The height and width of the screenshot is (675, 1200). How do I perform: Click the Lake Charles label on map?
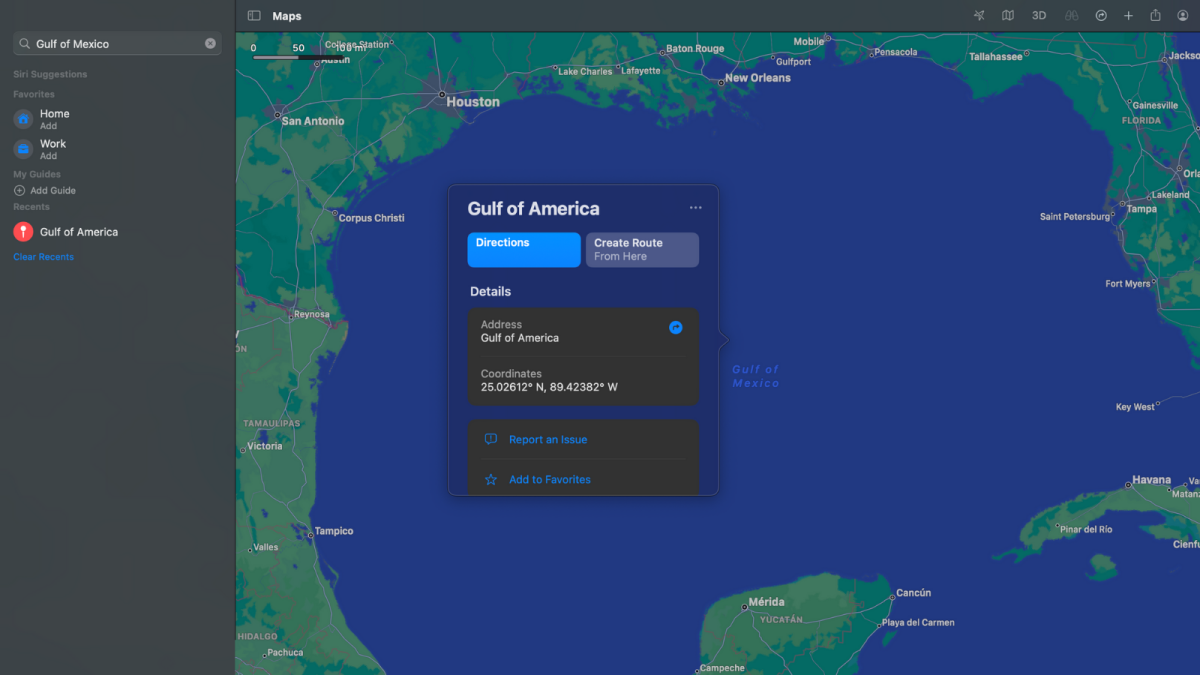pos(585,72)
